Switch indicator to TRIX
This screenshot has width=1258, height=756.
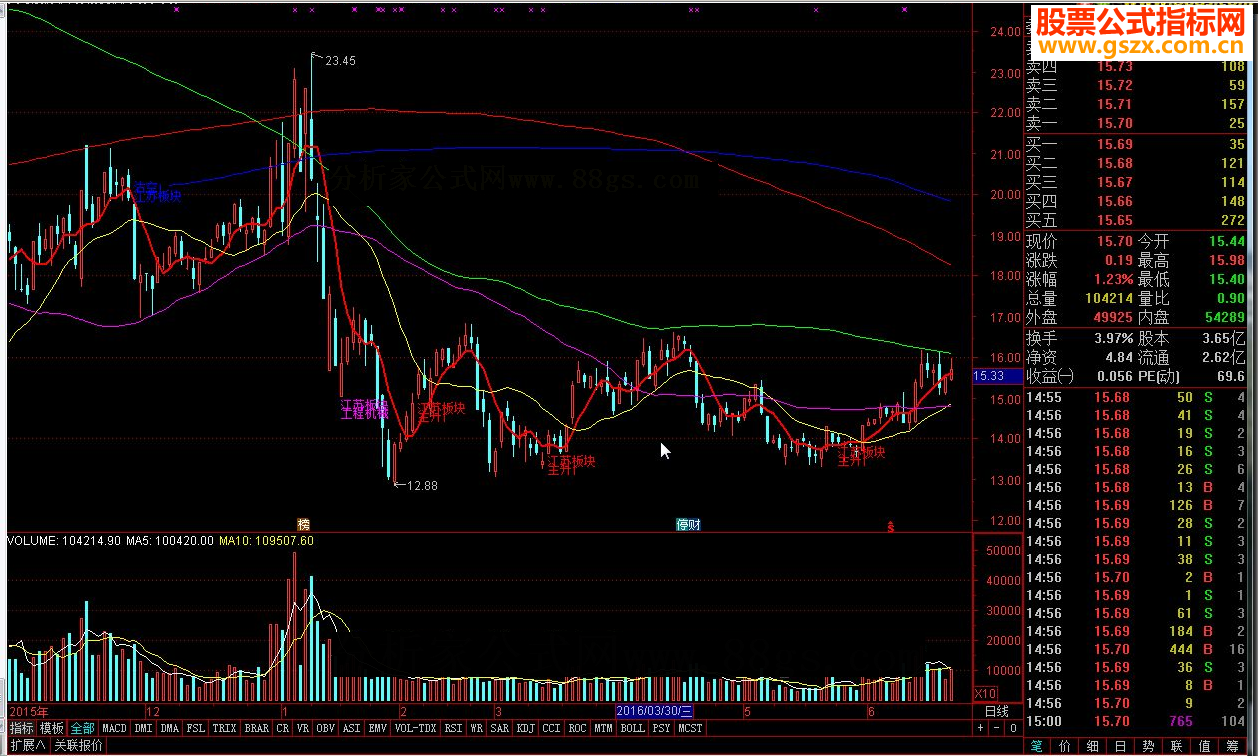pos(224,728)
